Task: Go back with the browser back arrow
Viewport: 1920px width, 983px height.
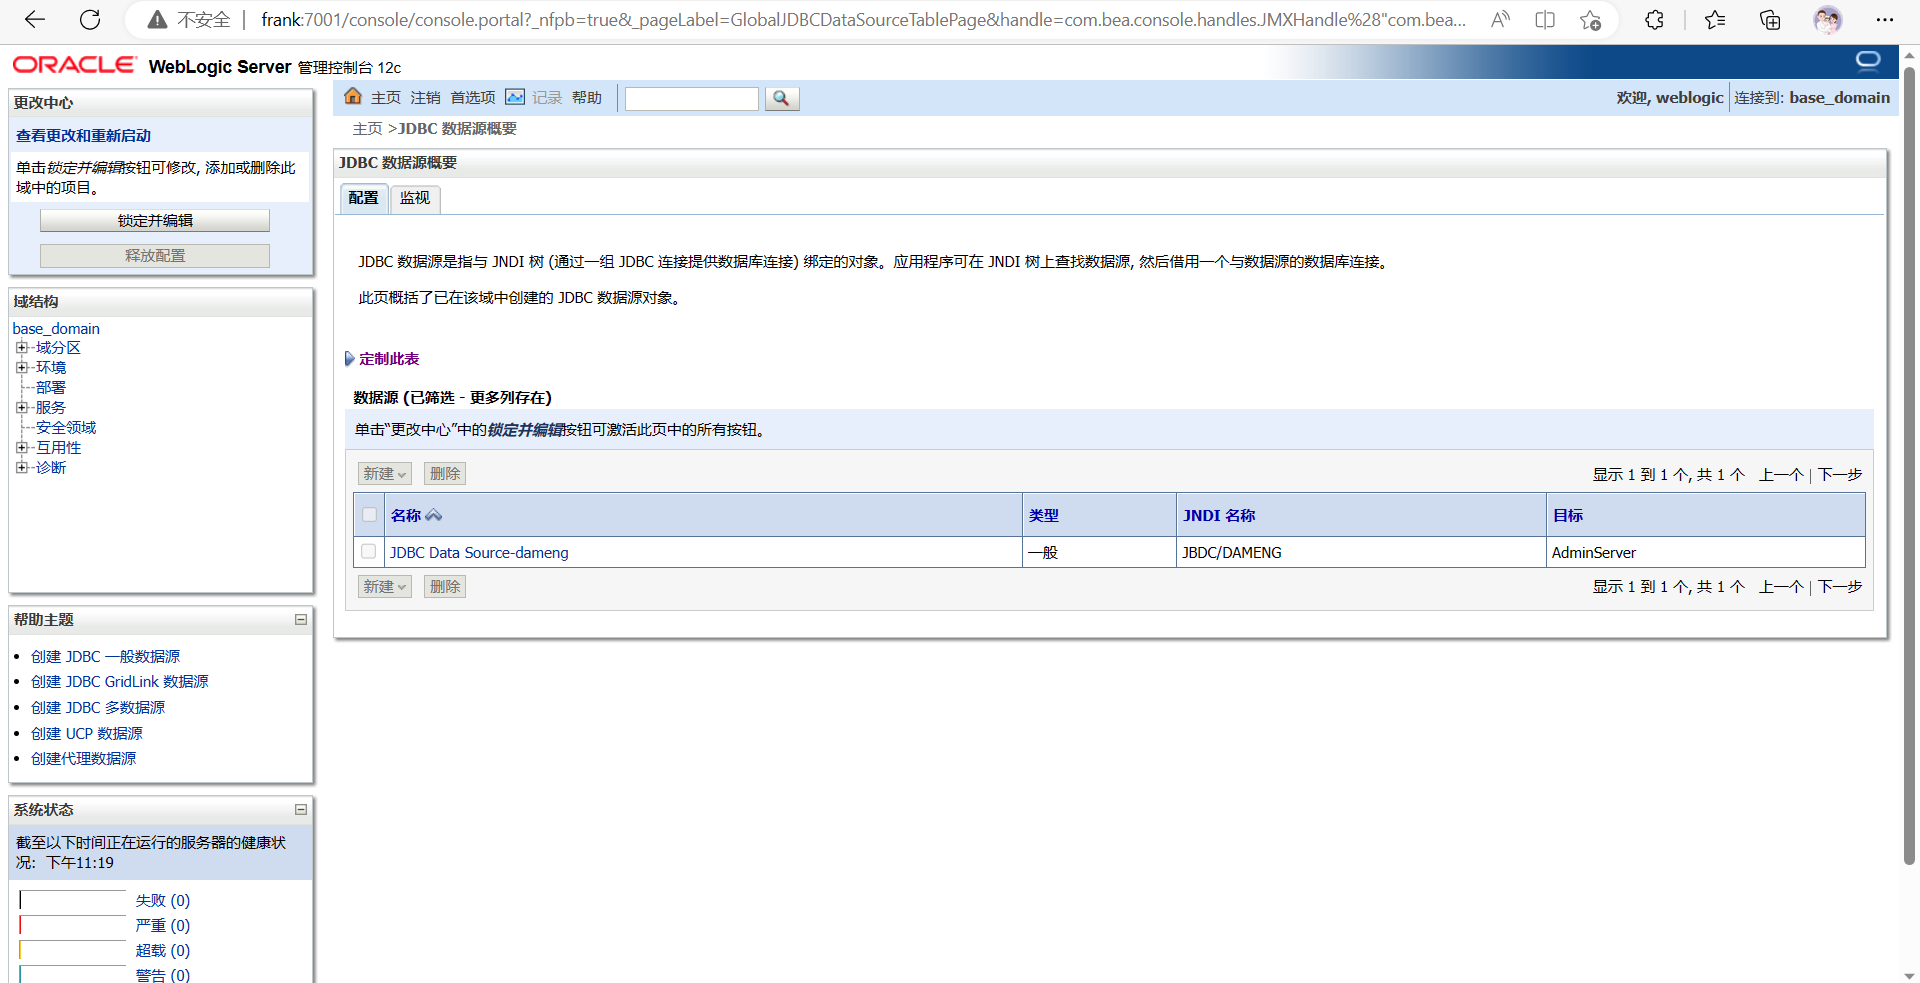Action: [x=35, y=20]
